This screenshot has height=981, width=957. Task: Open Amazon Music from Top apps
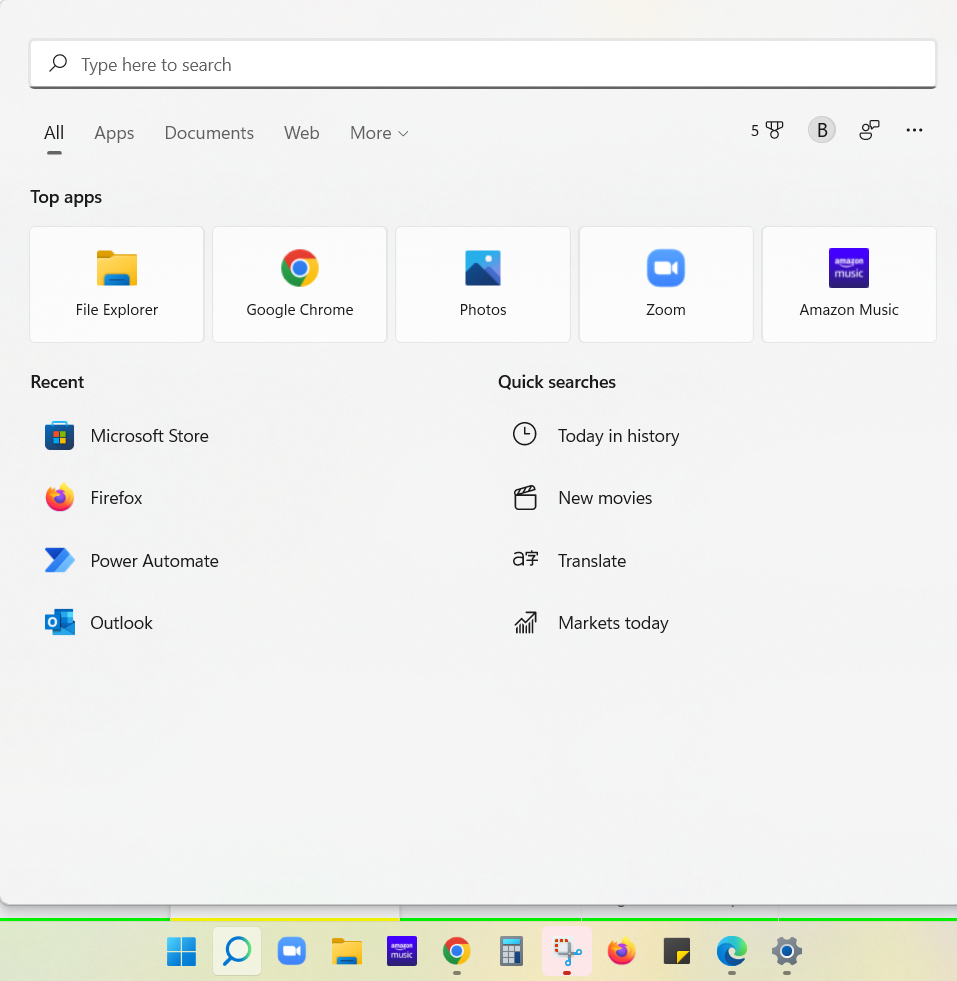click(848, 284)
